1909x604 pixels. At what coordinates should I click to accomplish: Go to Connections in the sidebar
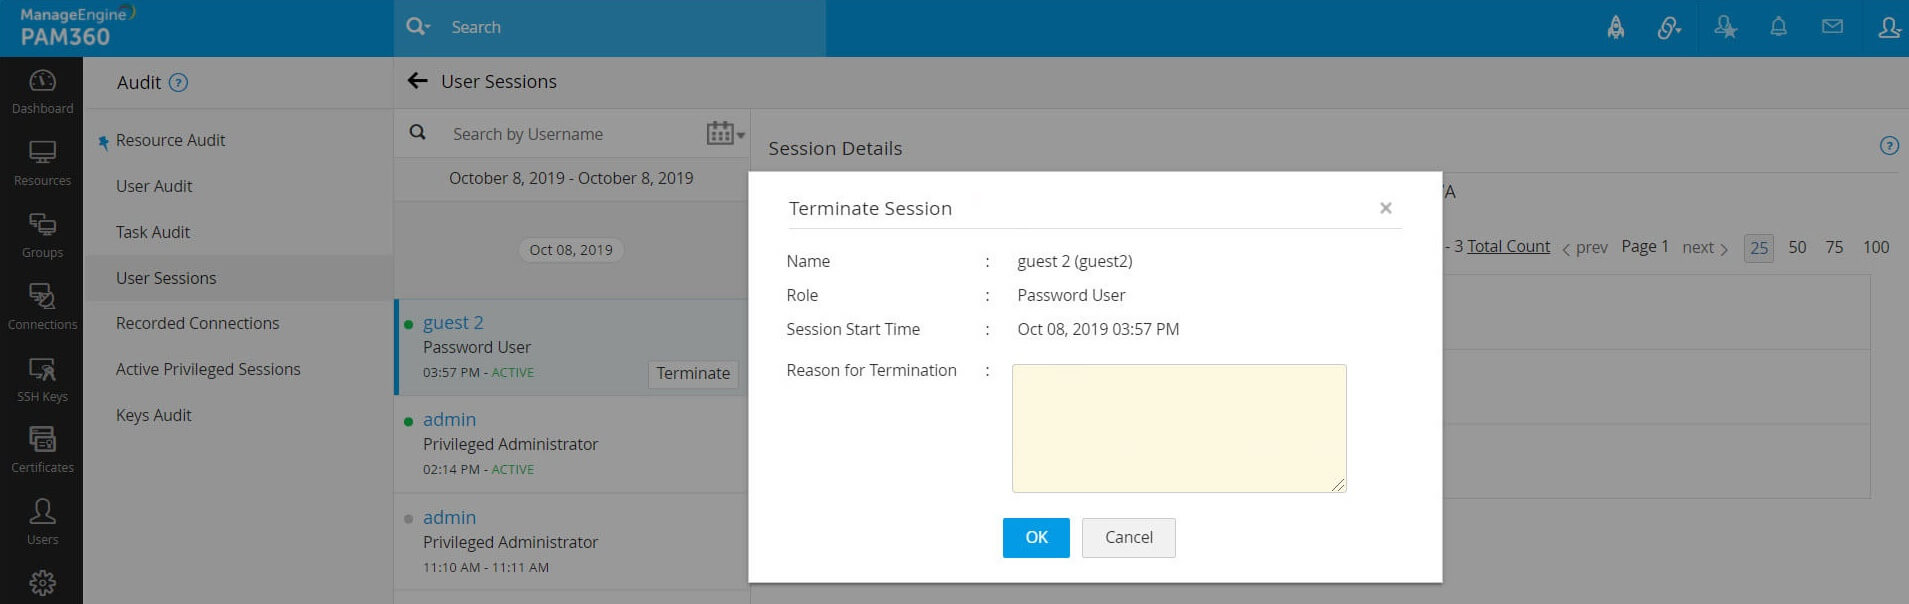[42, 306]
